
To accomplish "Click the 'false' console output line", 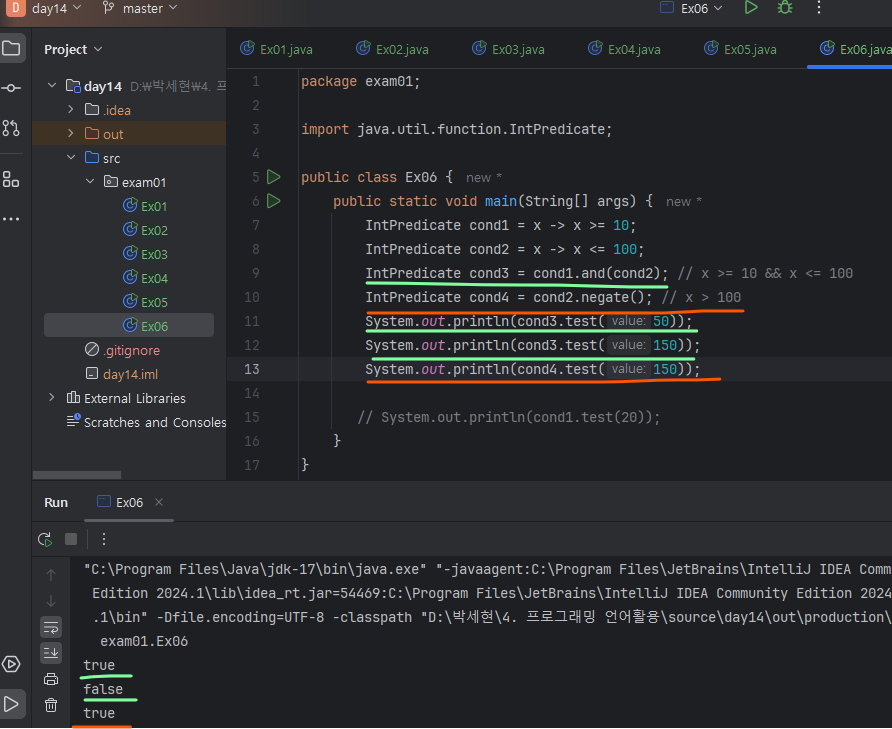I will (x=103, y=689).
